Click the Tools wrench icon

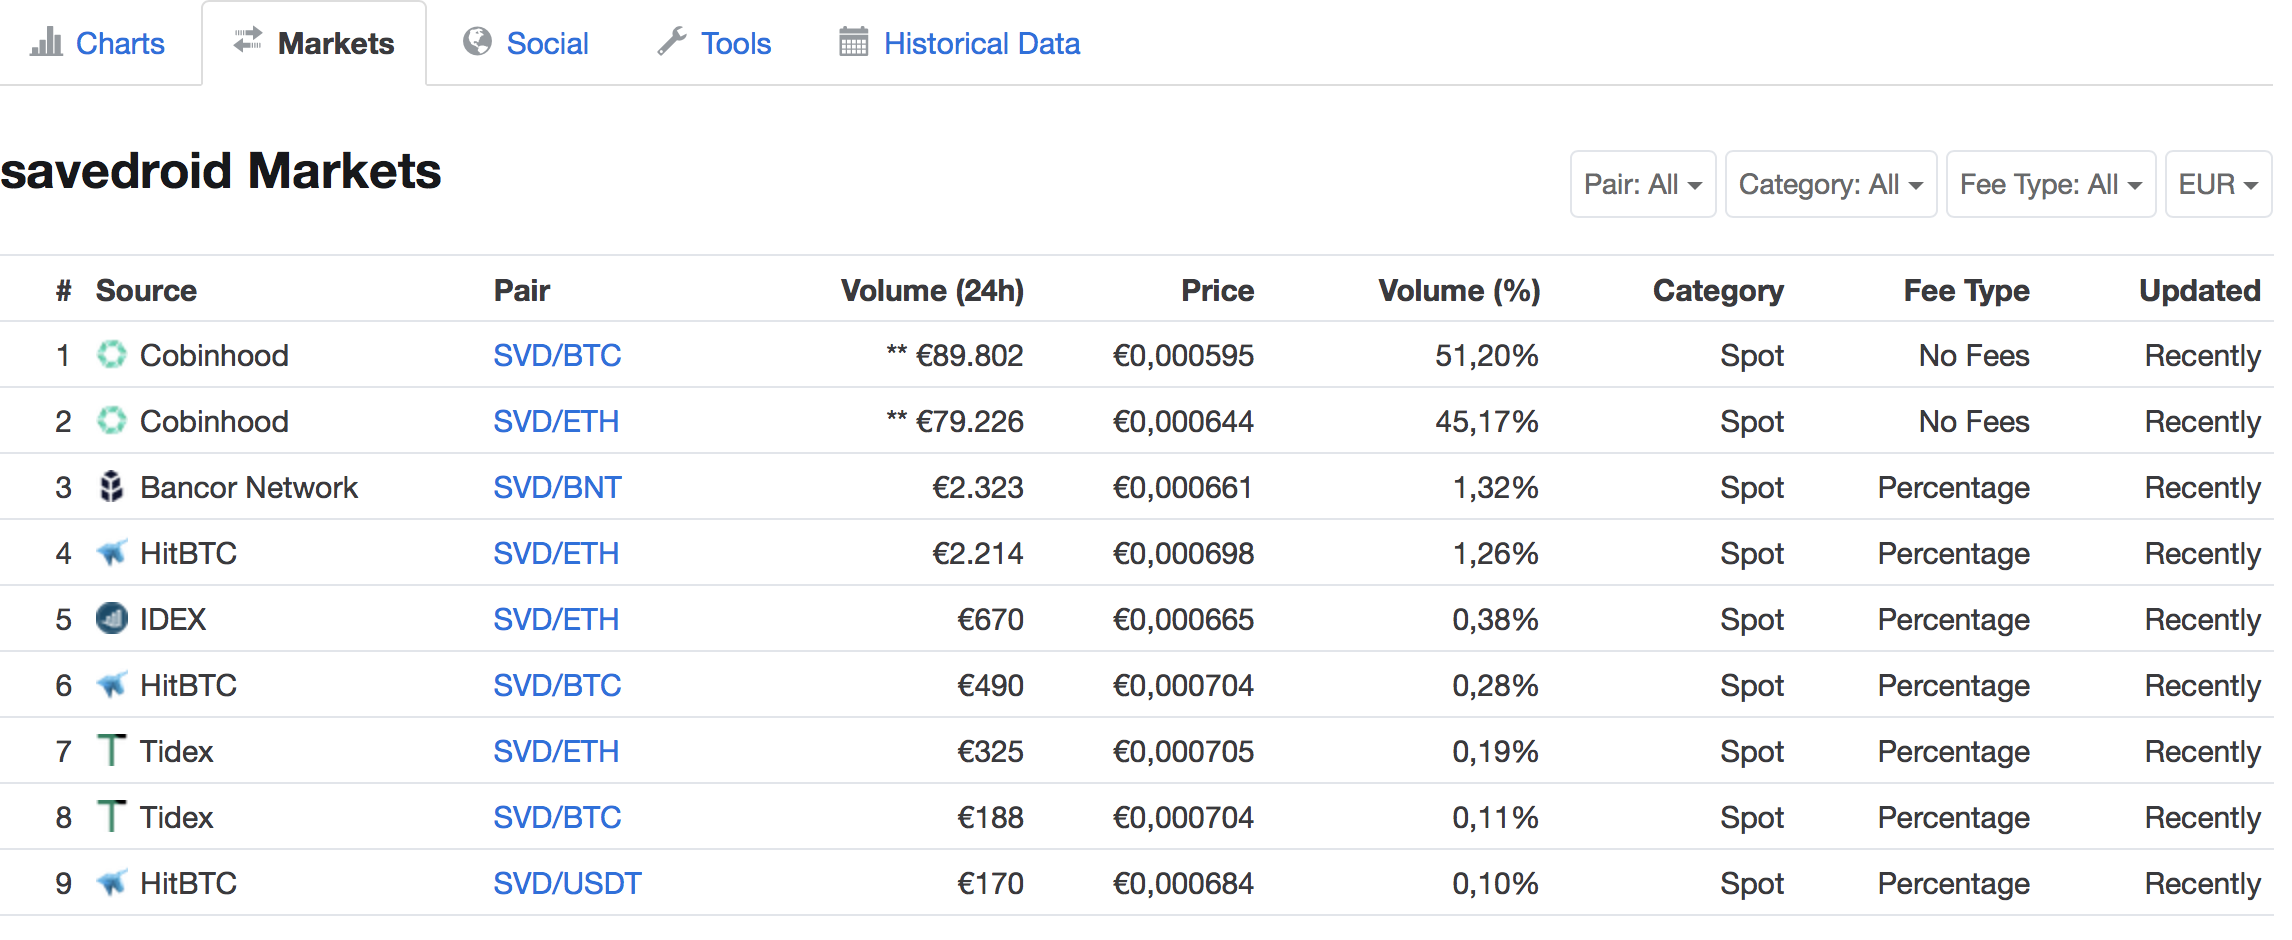point(672,42)
